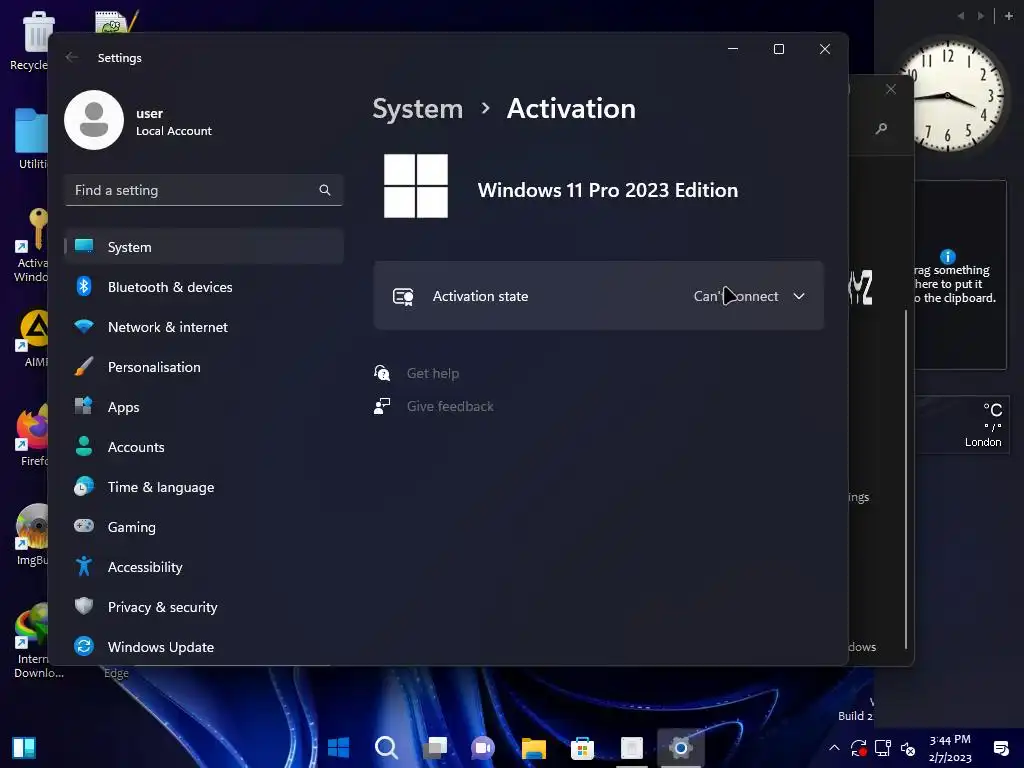Image resolution: width=1024 pixels, height=768 pixels.
Task: Close the window behind Settings
Action: pos(891,89)
